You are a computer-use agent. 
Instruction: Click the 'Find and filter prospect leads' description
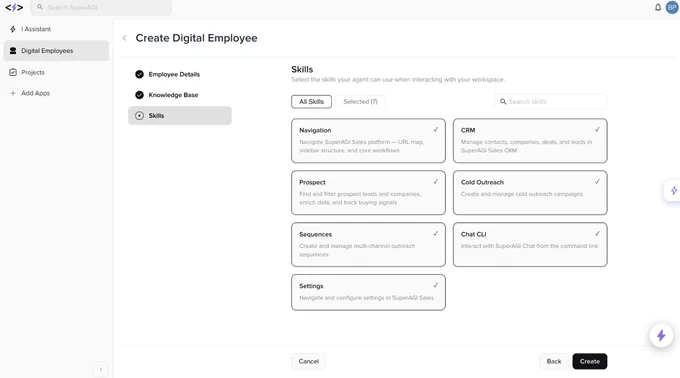360,198
